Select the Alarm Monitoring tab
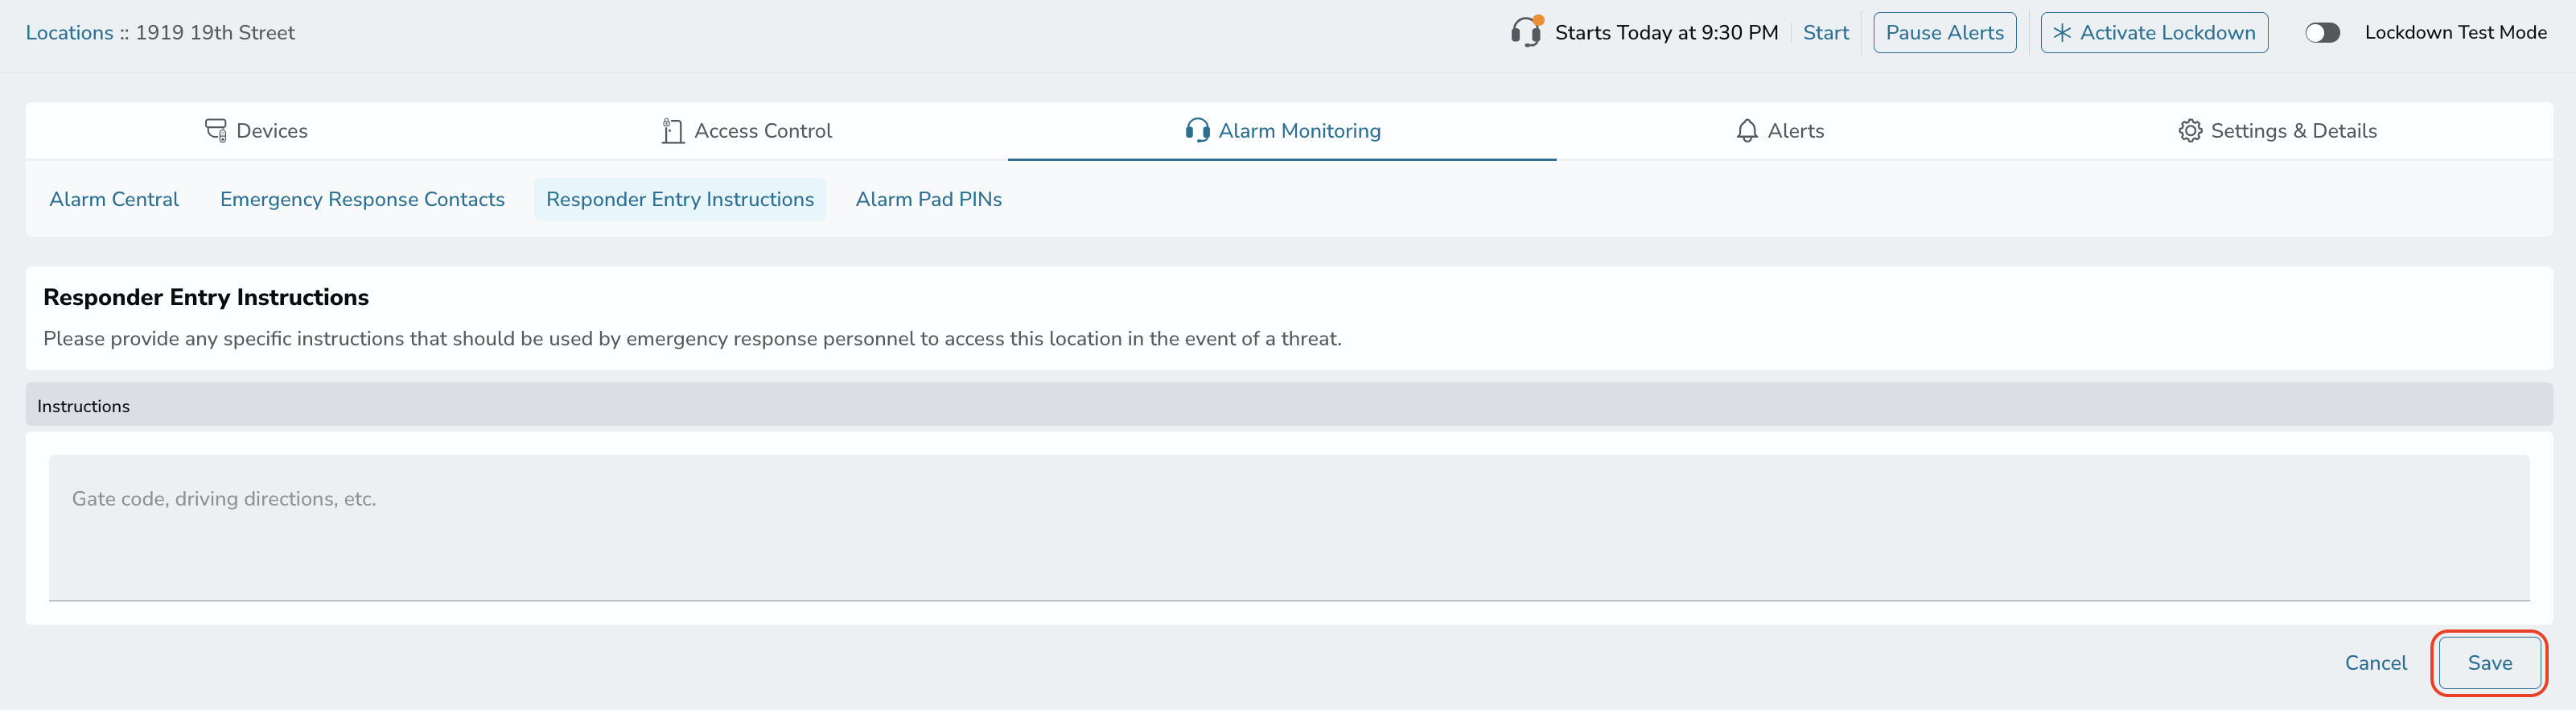This screenshot has height=710, width=2576. 1282,131
